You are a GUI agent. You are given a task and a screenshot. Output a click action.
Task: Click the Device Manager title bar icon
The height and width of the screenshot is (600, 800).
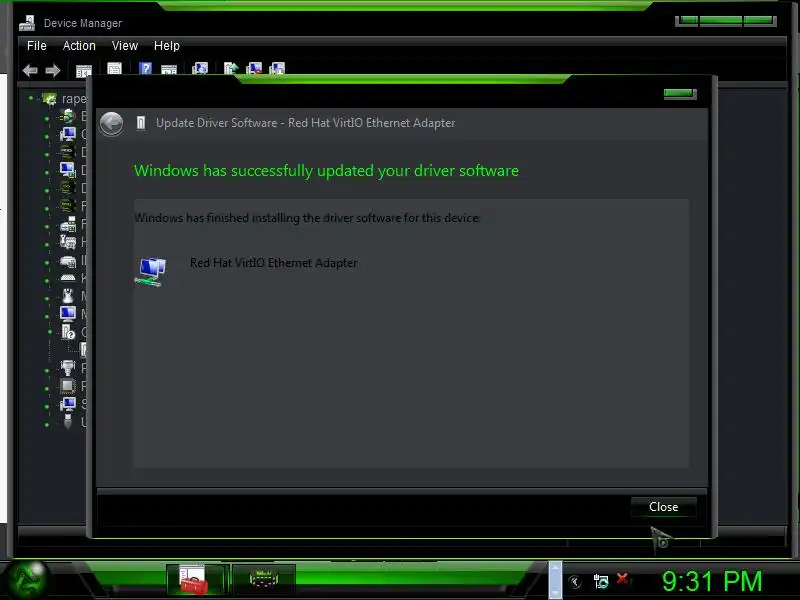point(27,23)
